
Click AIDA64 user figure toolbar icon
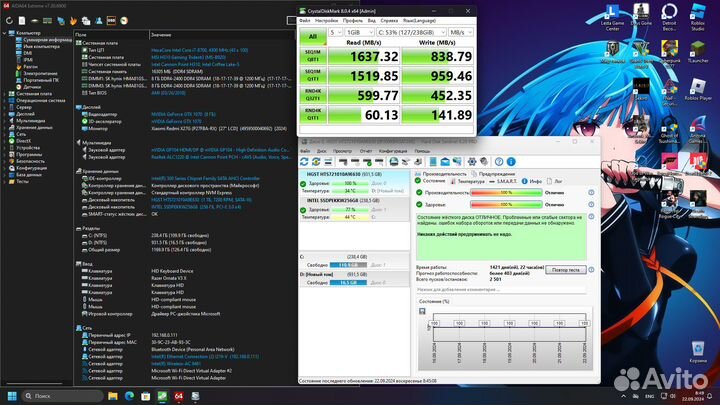[99, 21]
